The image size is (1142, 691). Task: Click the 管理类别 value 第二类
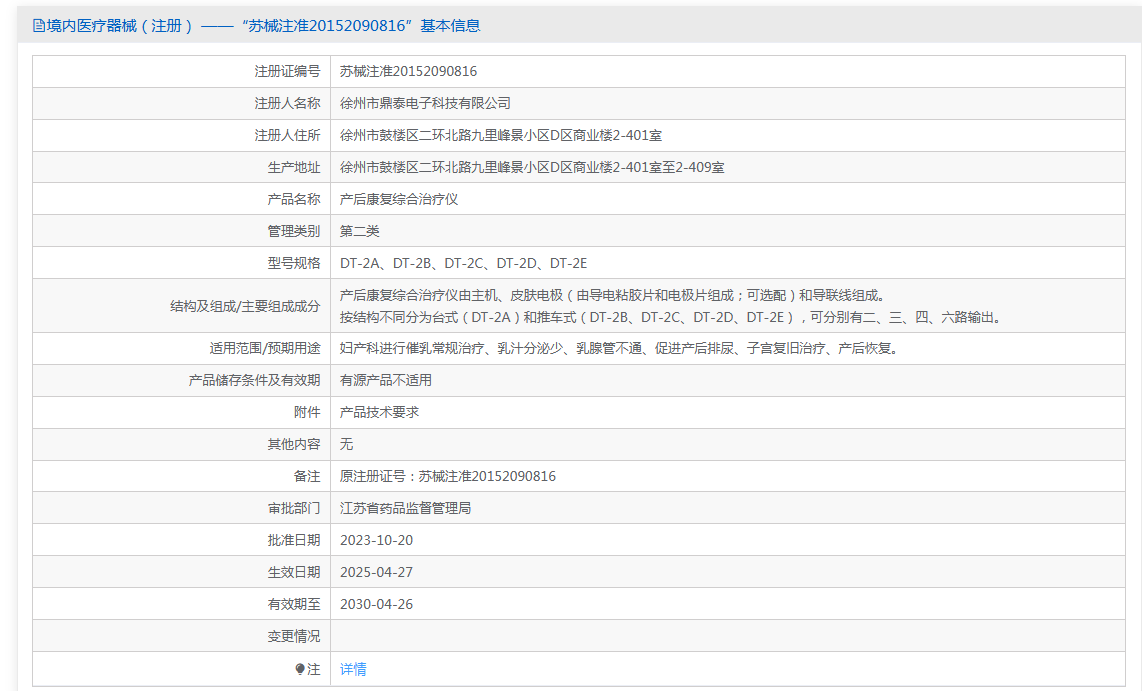[x=360, y=232]
